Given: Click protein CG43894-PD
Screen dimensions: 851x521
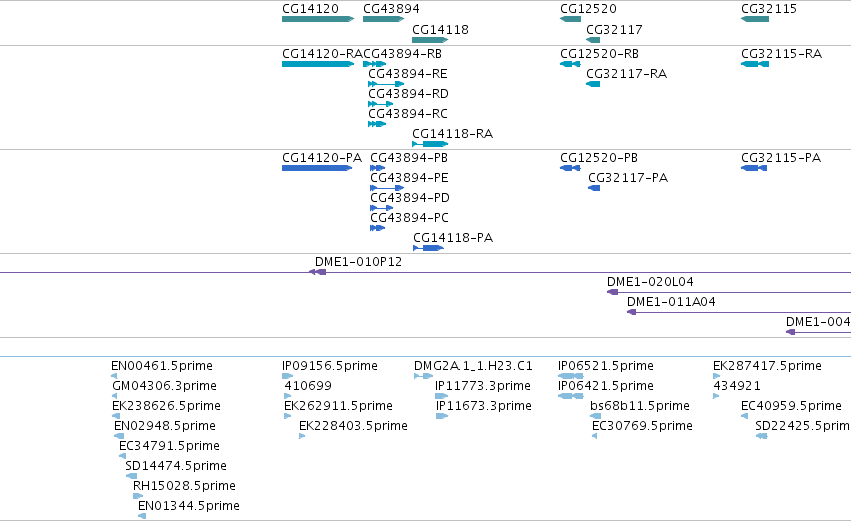Looking at the screenshot, I should [x=382, y=208].
